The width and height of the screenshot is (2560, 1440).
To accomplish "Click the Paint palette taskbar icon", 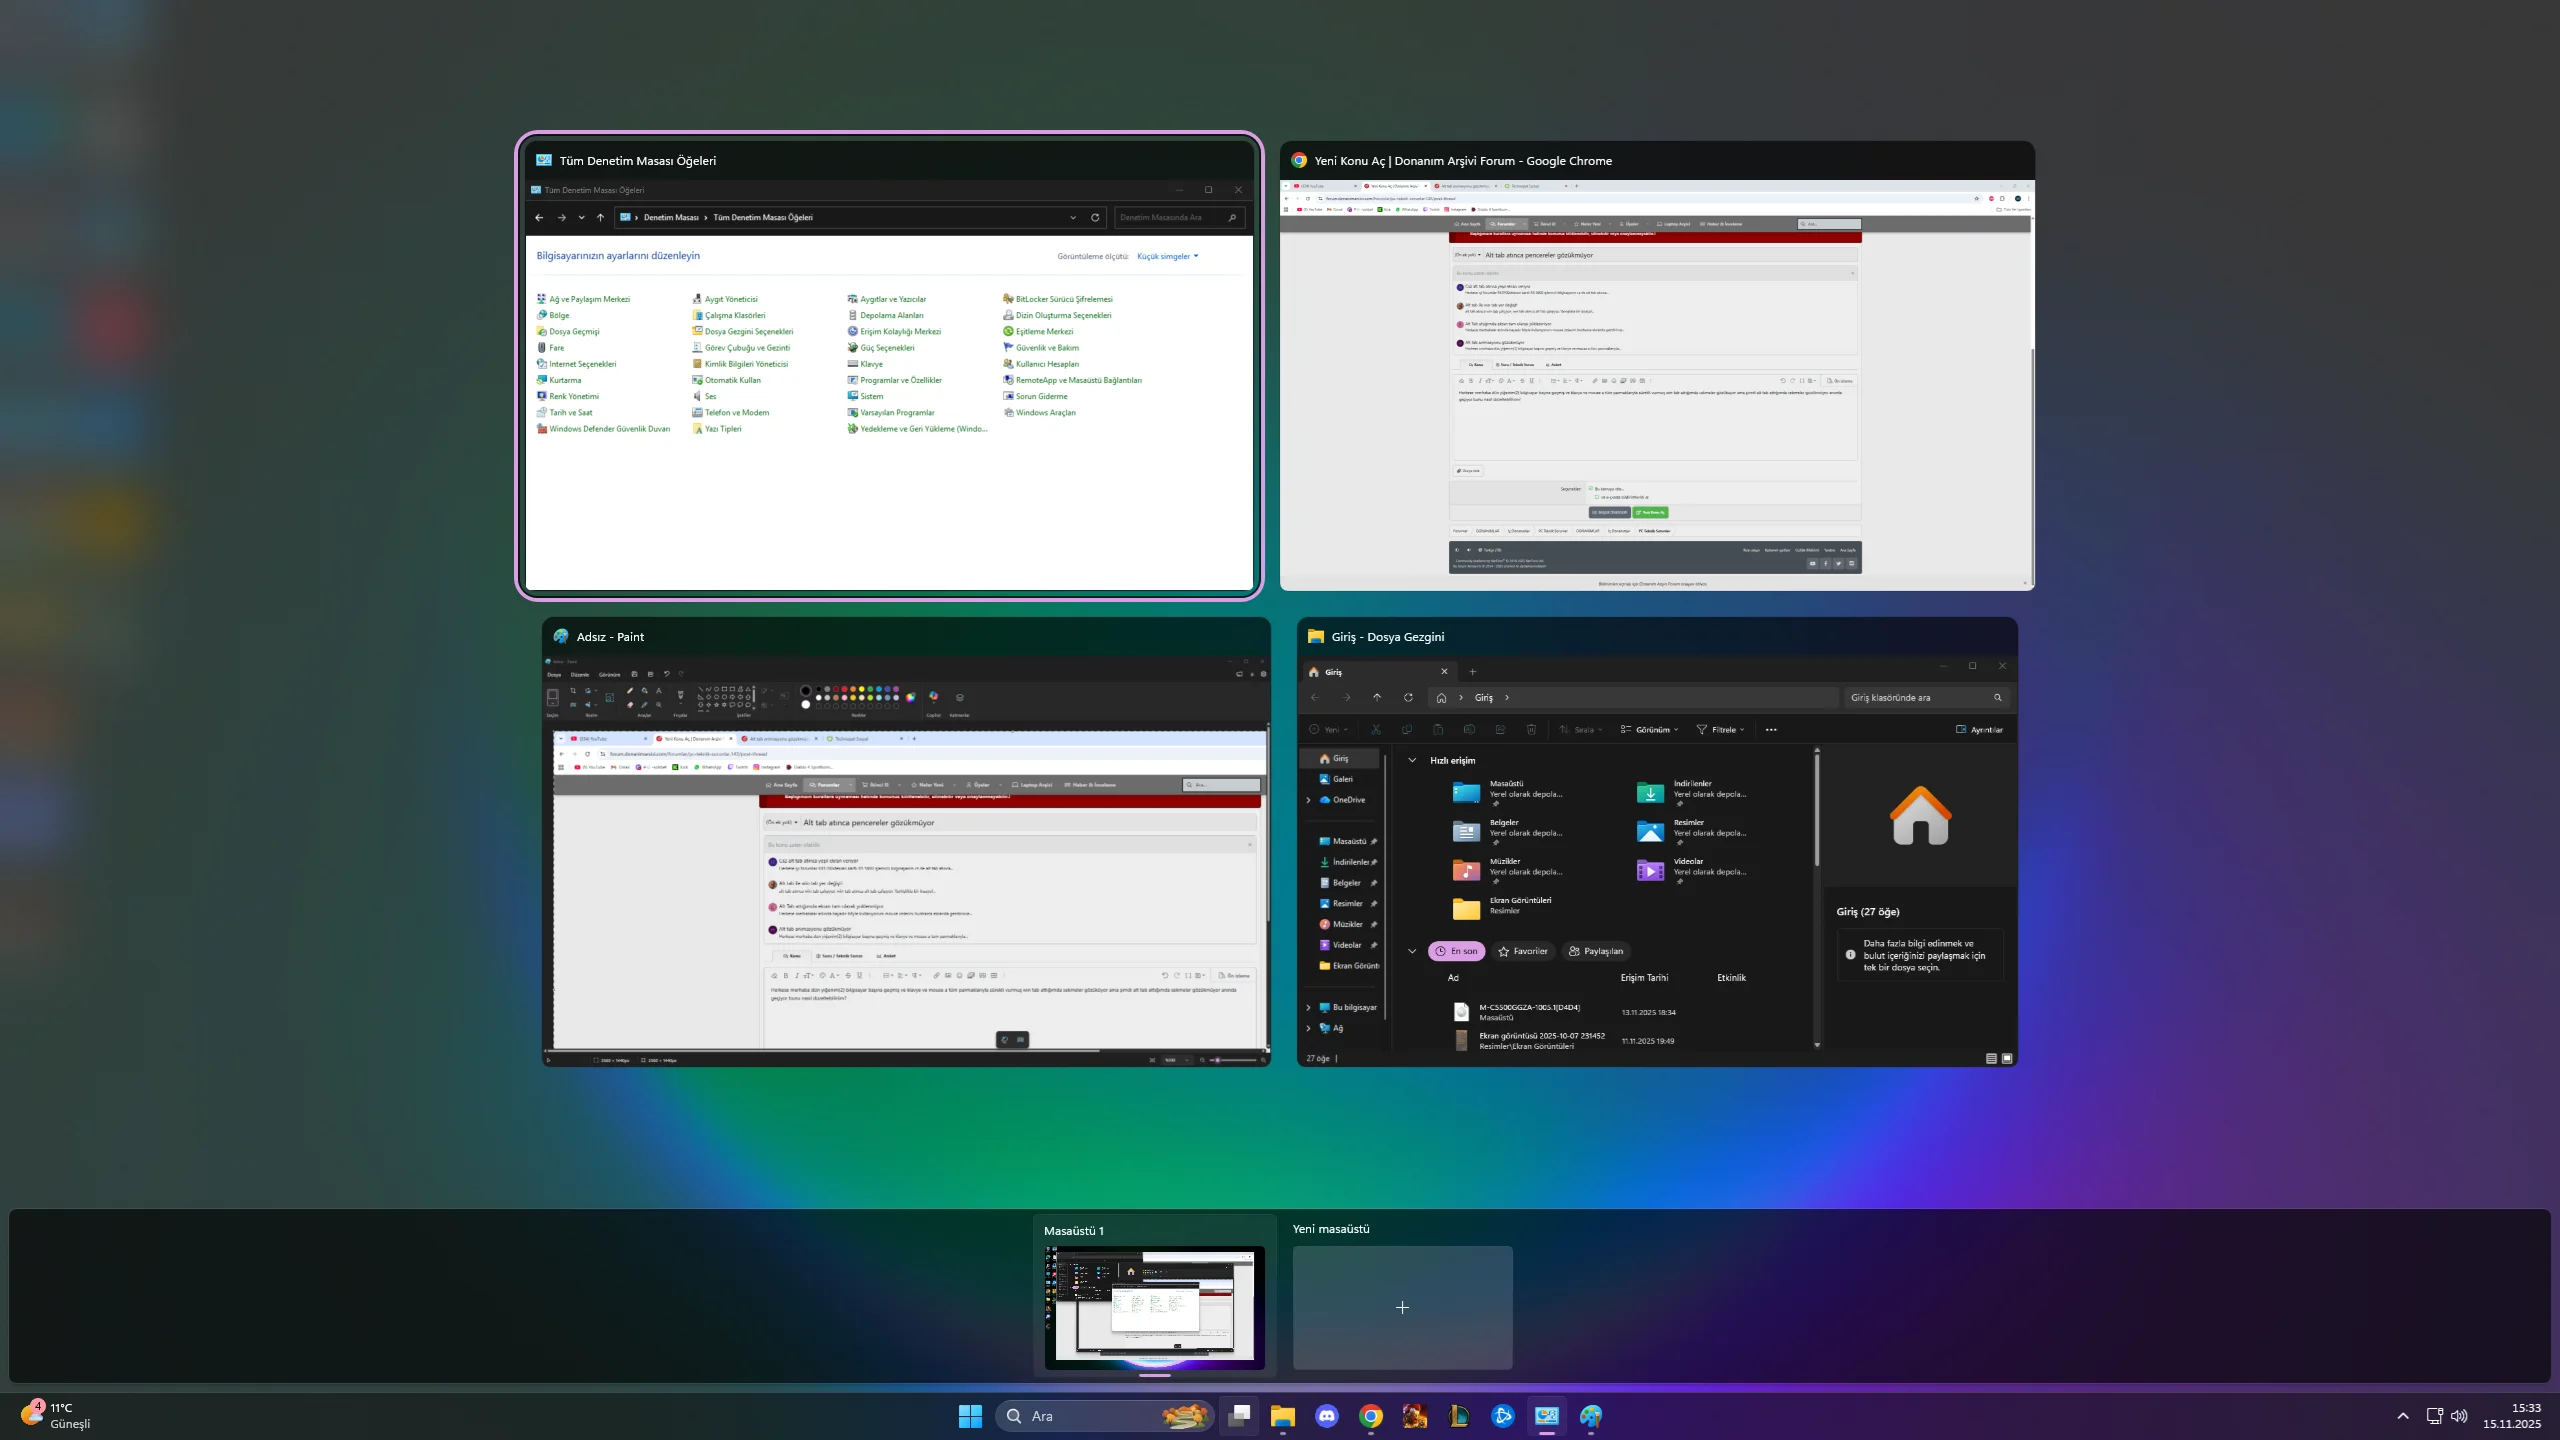I will click(1591, 1416).
